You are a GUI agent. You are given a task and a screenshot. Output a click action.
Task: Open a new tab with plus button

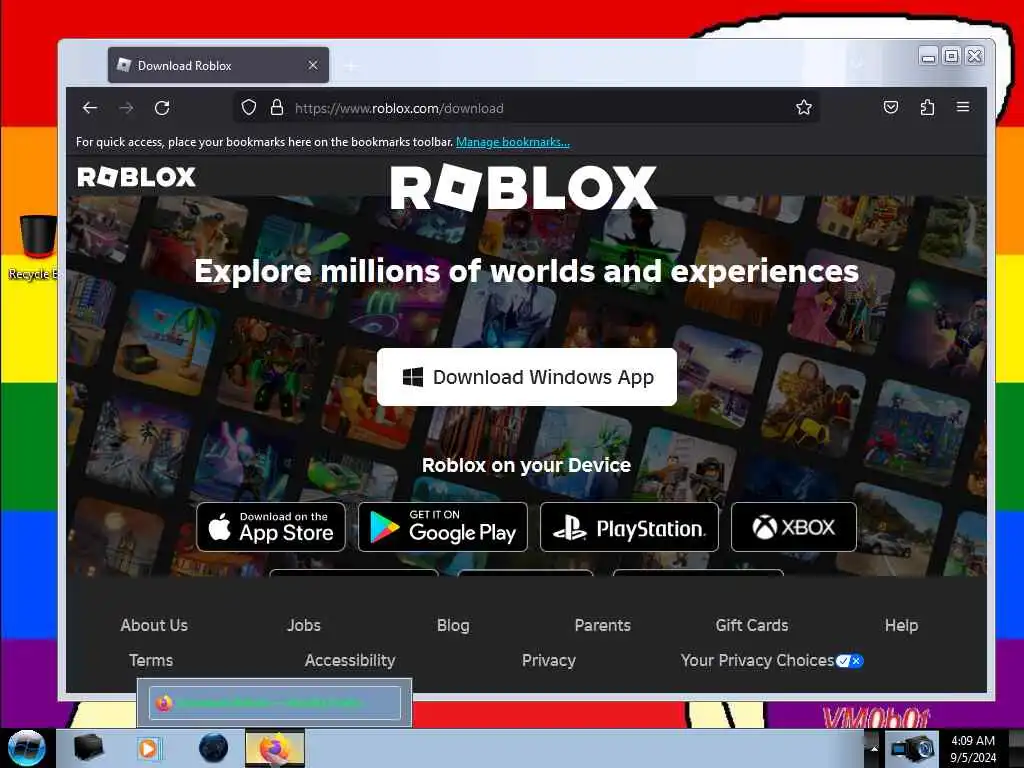(x=351, y=66)
